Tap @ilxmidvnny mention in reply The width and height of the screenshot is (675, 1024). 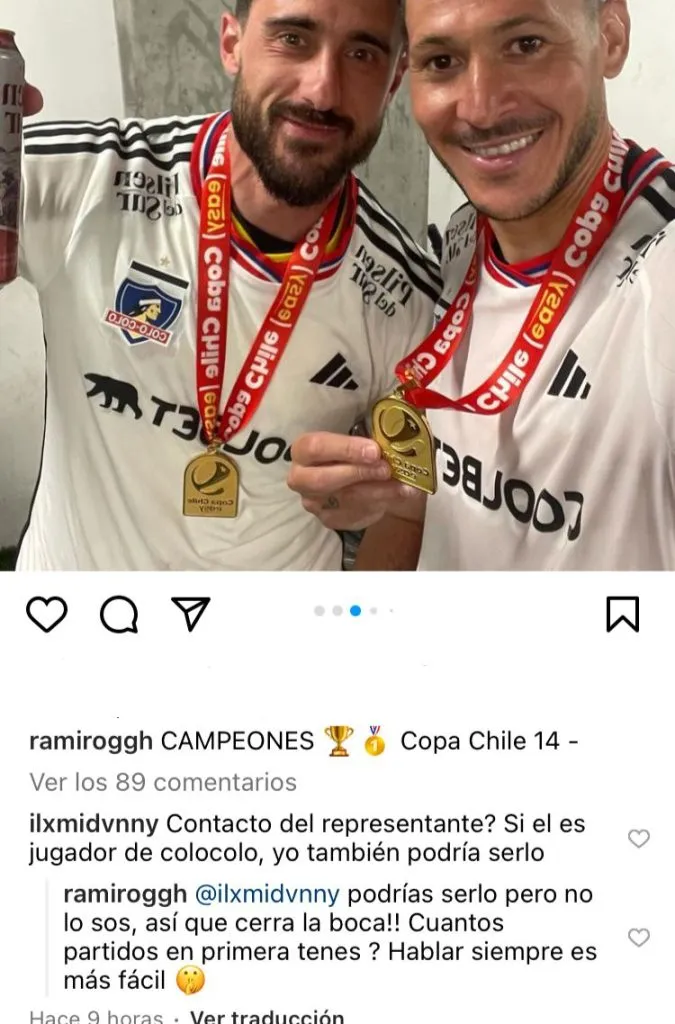click(268, 894)
